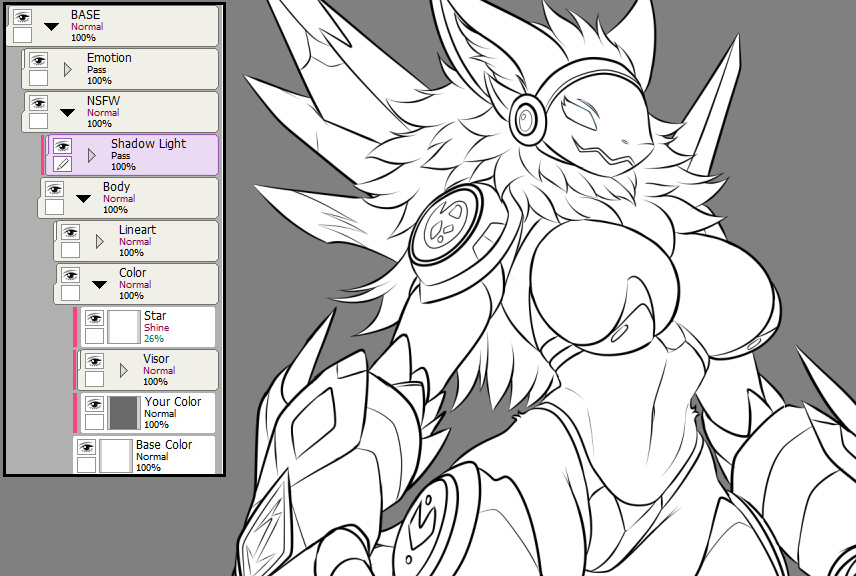Collapse the Body group

click(84, 199)
